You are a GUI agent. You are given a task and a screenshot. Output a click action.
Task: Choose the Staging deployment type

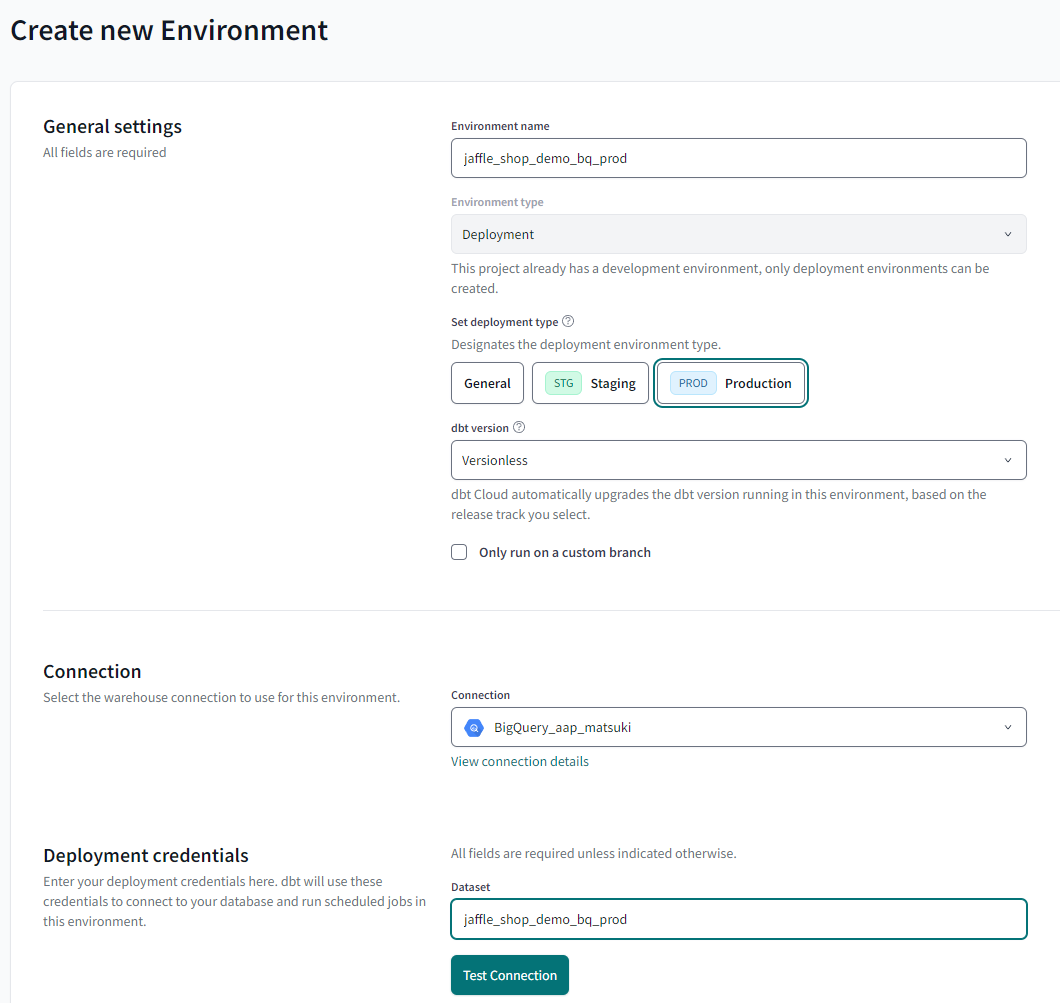click(590, 383)
